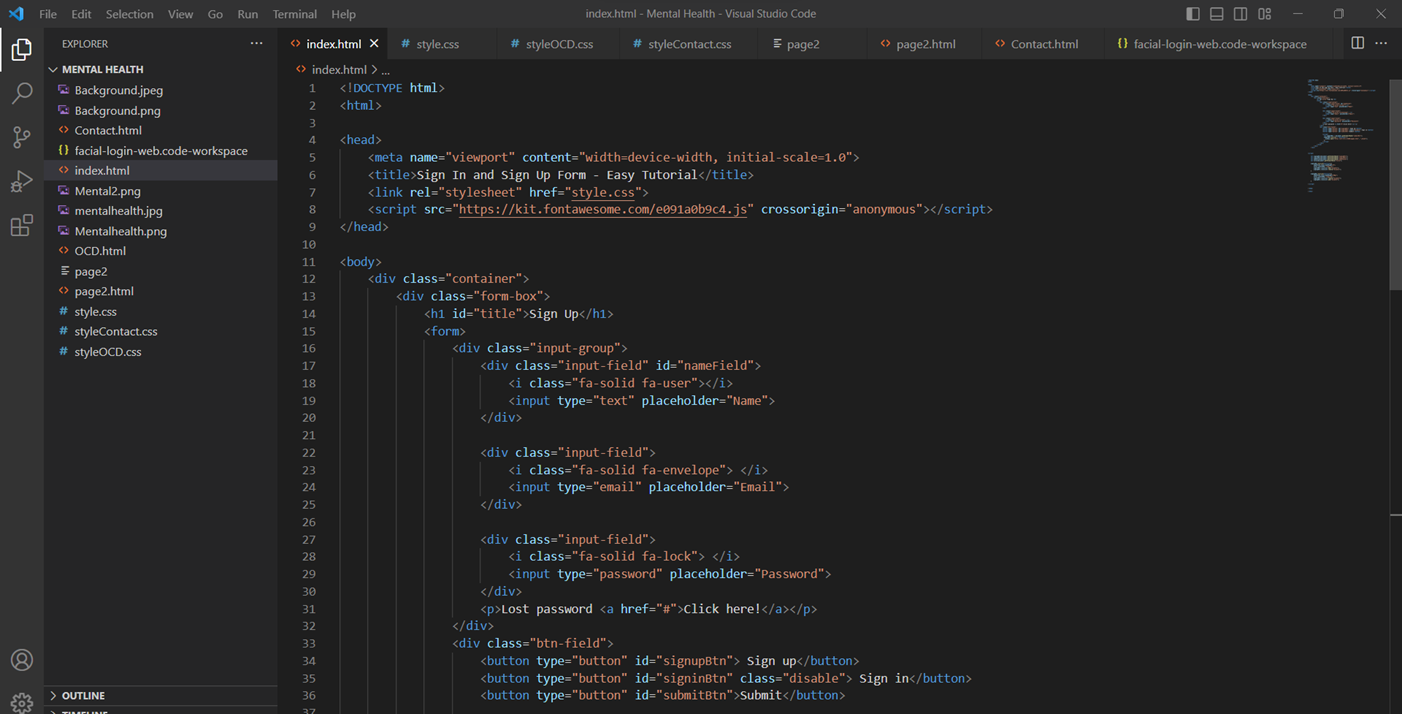Click index.html in the breadcrumb

point(339,70)
